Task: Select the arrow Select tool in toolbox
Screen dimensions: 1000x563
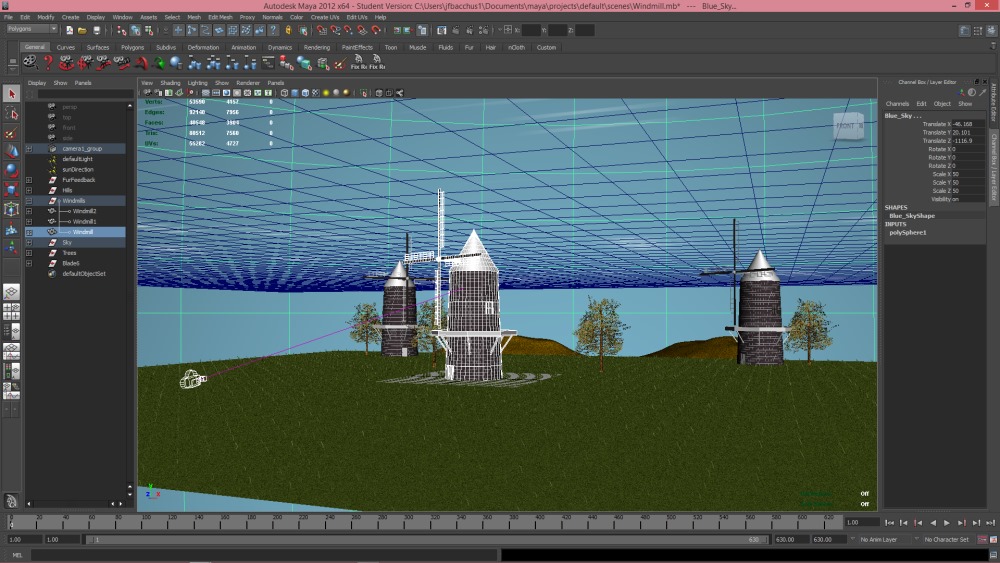Action: [x=11, y=94]
